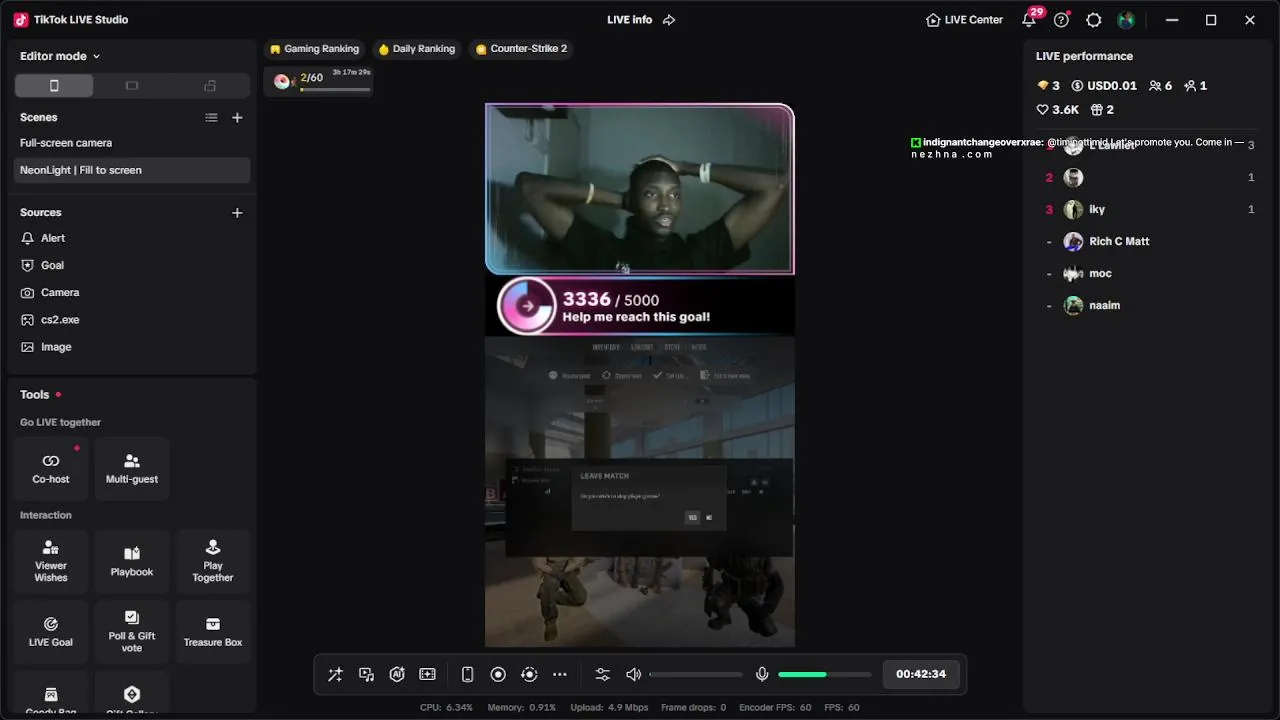Select the Goal source

pos(132,265)
